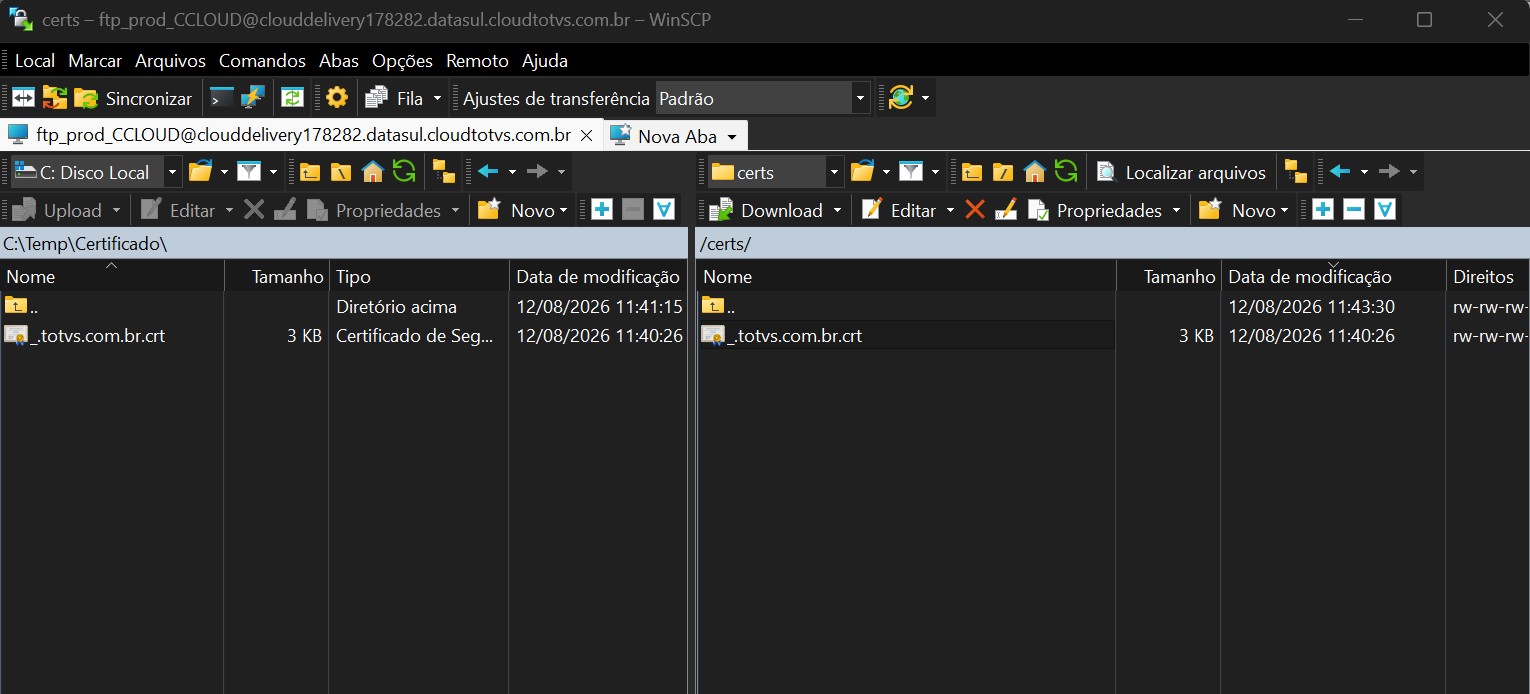The height and width of the screenshot is (694, 1530).
Task: Open the C: Disco Local drive selector
Action: [96, 172]
